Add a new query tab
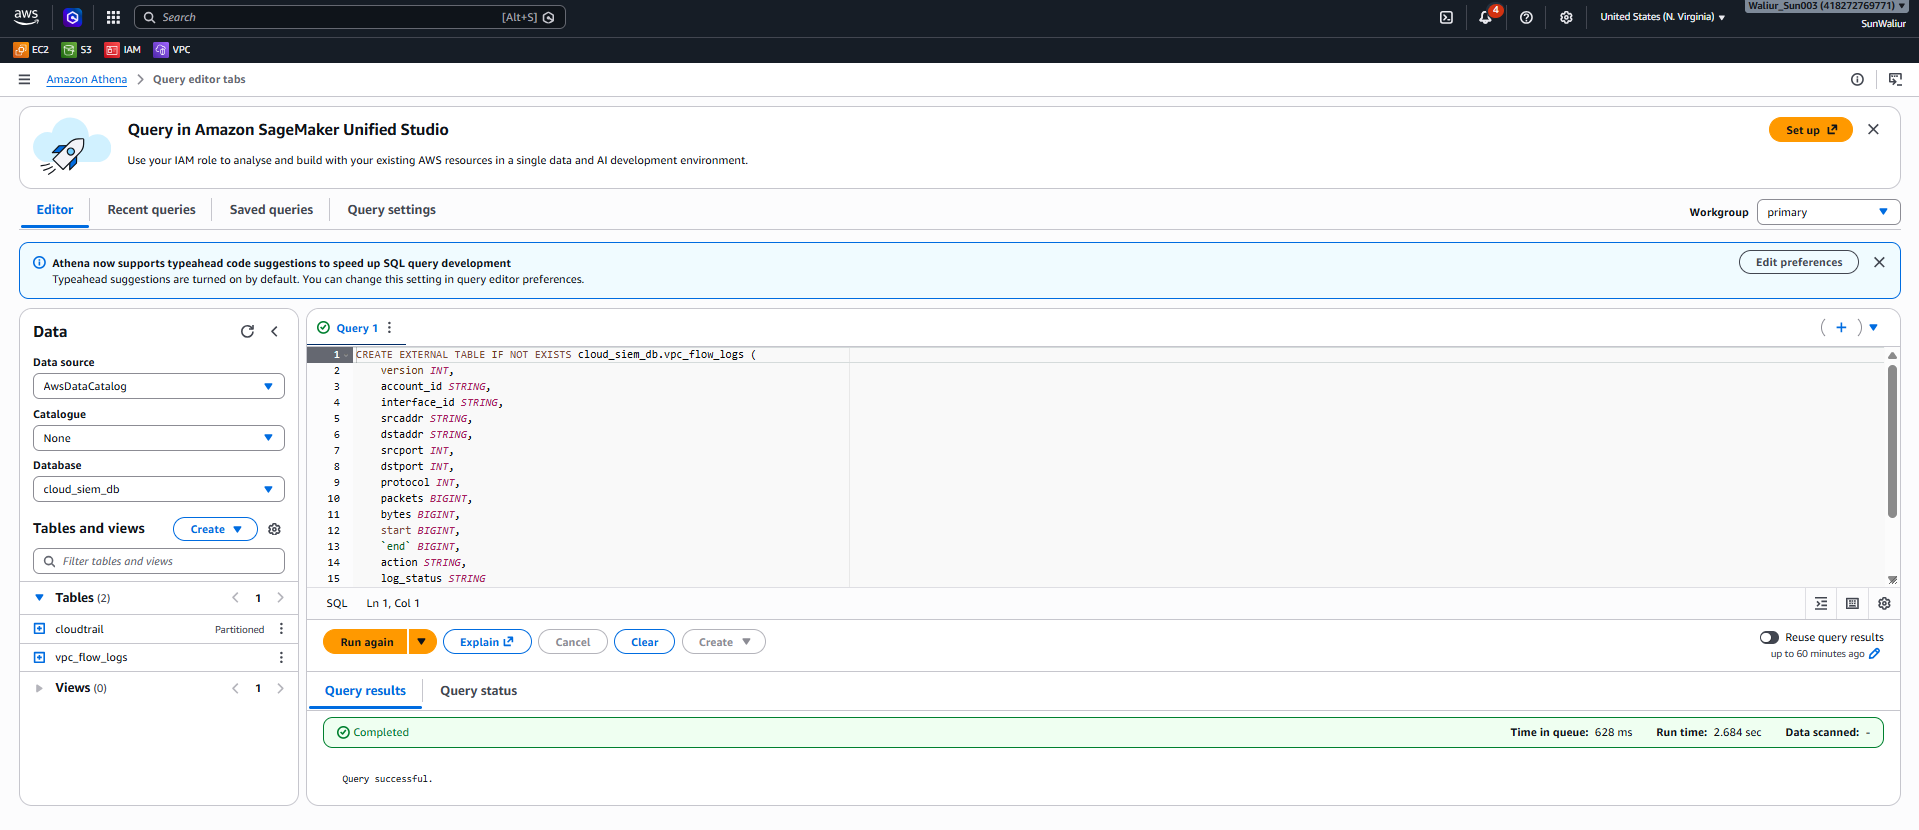This screenshot has width=1919, height=830. coord(1841,327)
